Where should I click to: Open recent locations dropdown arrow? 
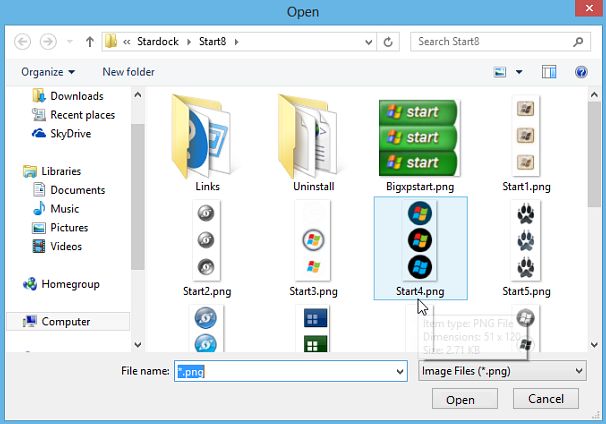coord(70,41)
